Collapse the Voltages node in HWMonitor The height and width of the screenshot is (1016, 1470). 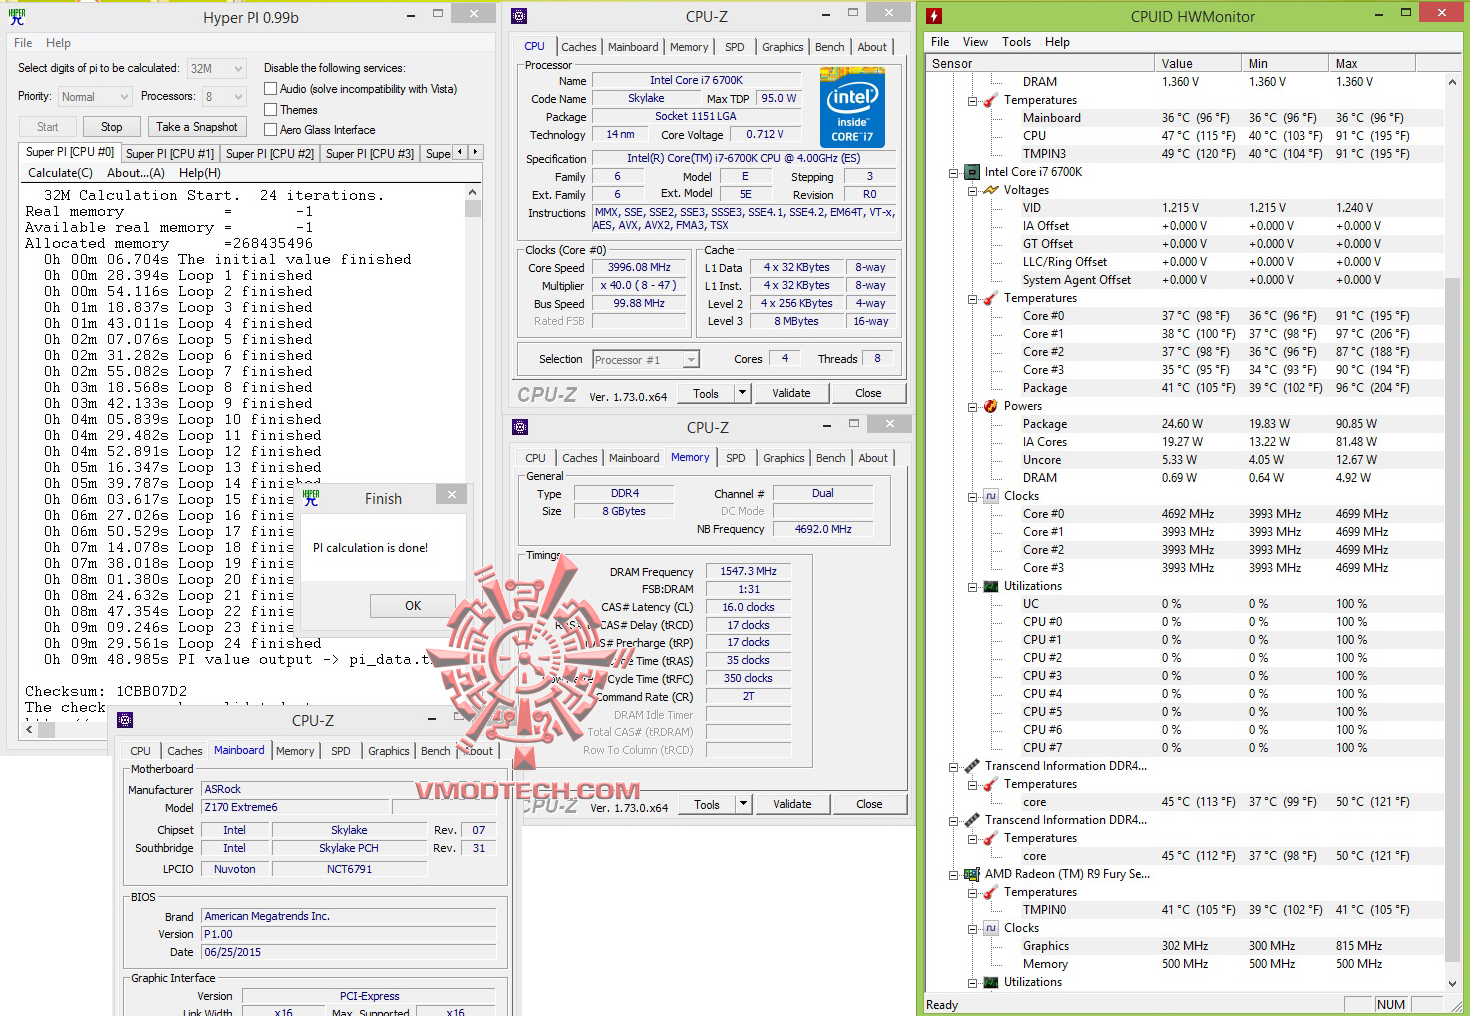tap(972, 190)
